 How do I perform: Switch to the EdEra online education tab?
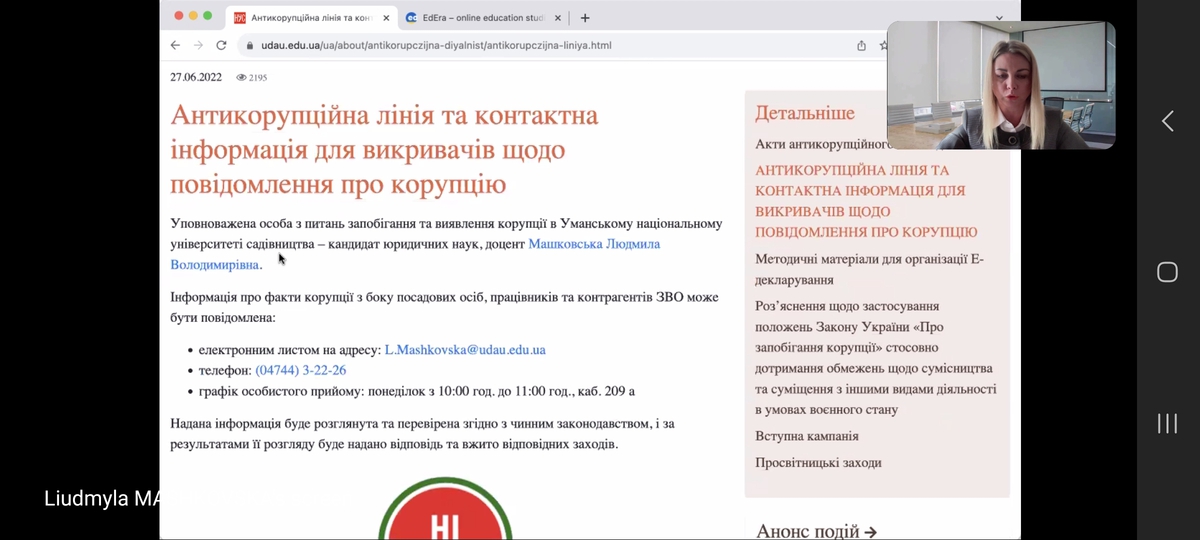coord(485,18)
